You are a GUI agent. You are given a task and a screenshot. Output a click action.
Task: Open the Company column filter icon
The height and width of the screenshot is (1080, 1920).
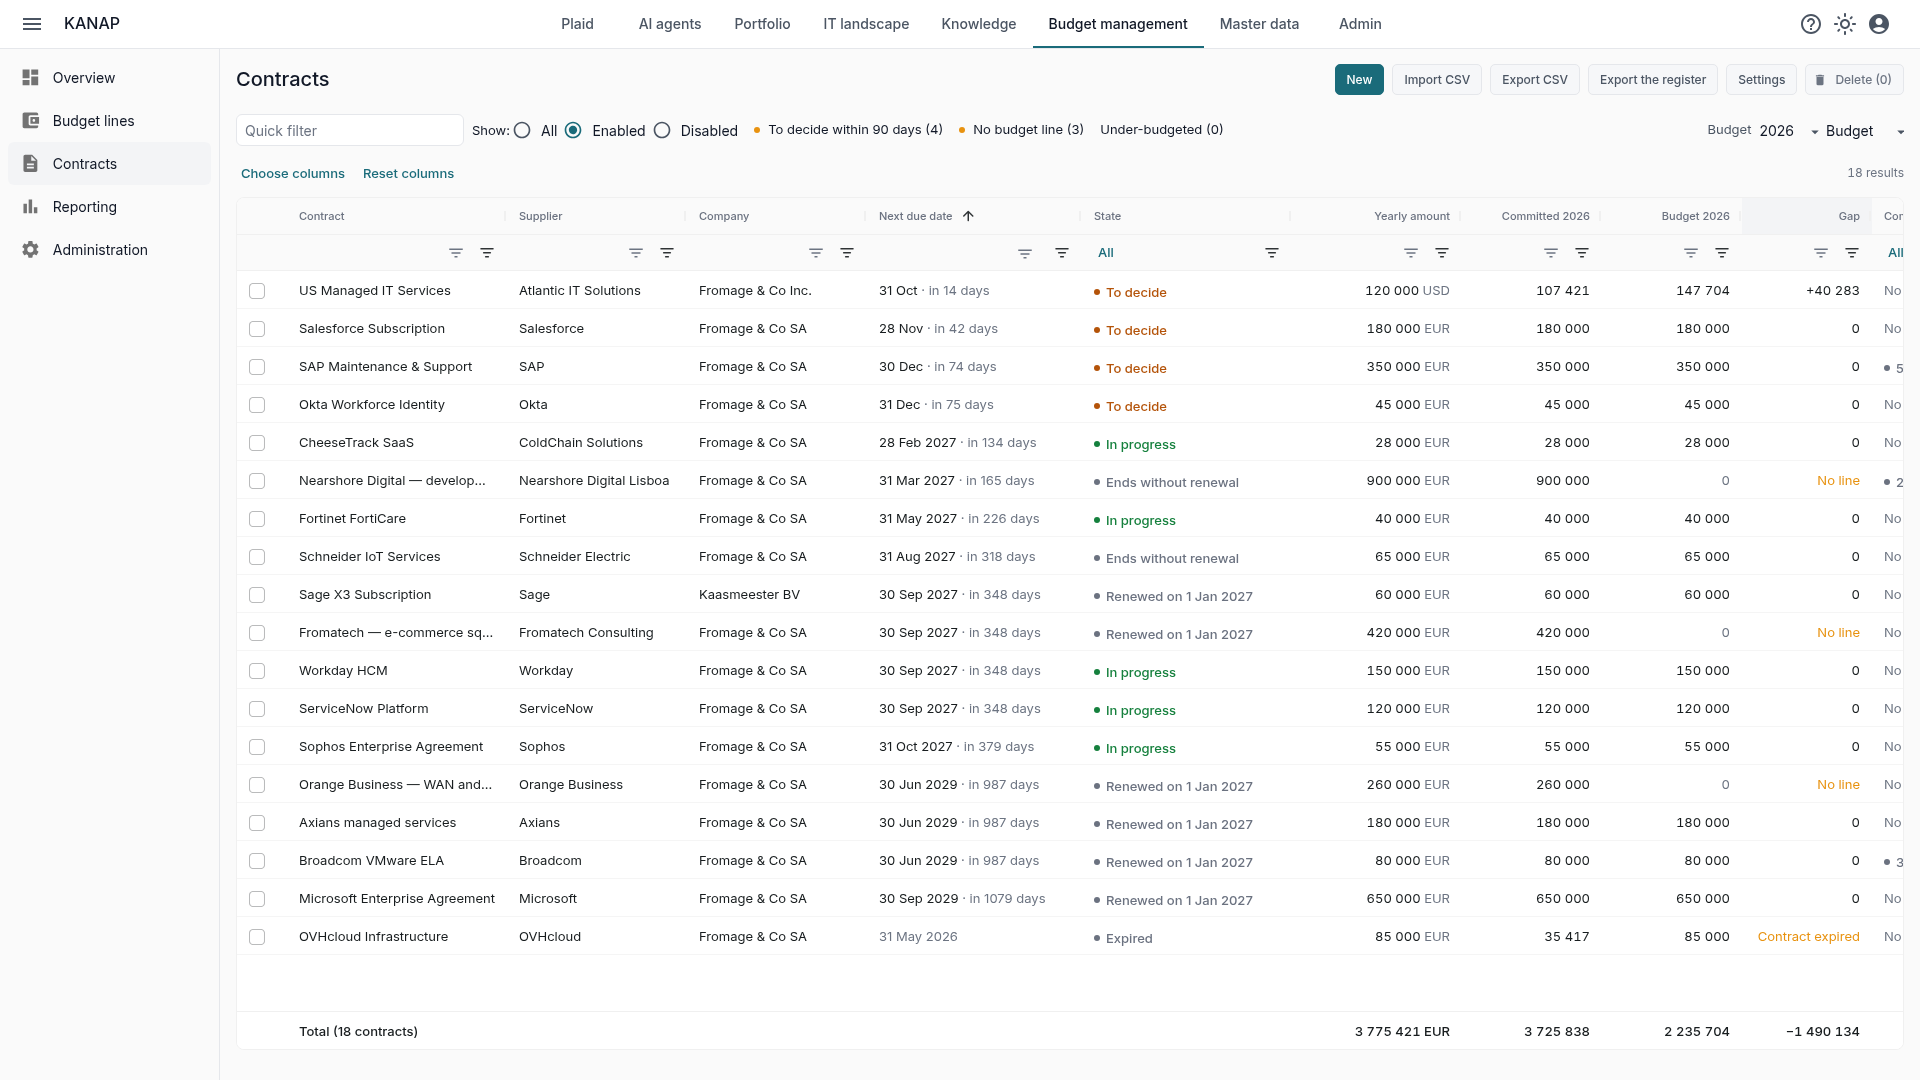coord(847,253)
